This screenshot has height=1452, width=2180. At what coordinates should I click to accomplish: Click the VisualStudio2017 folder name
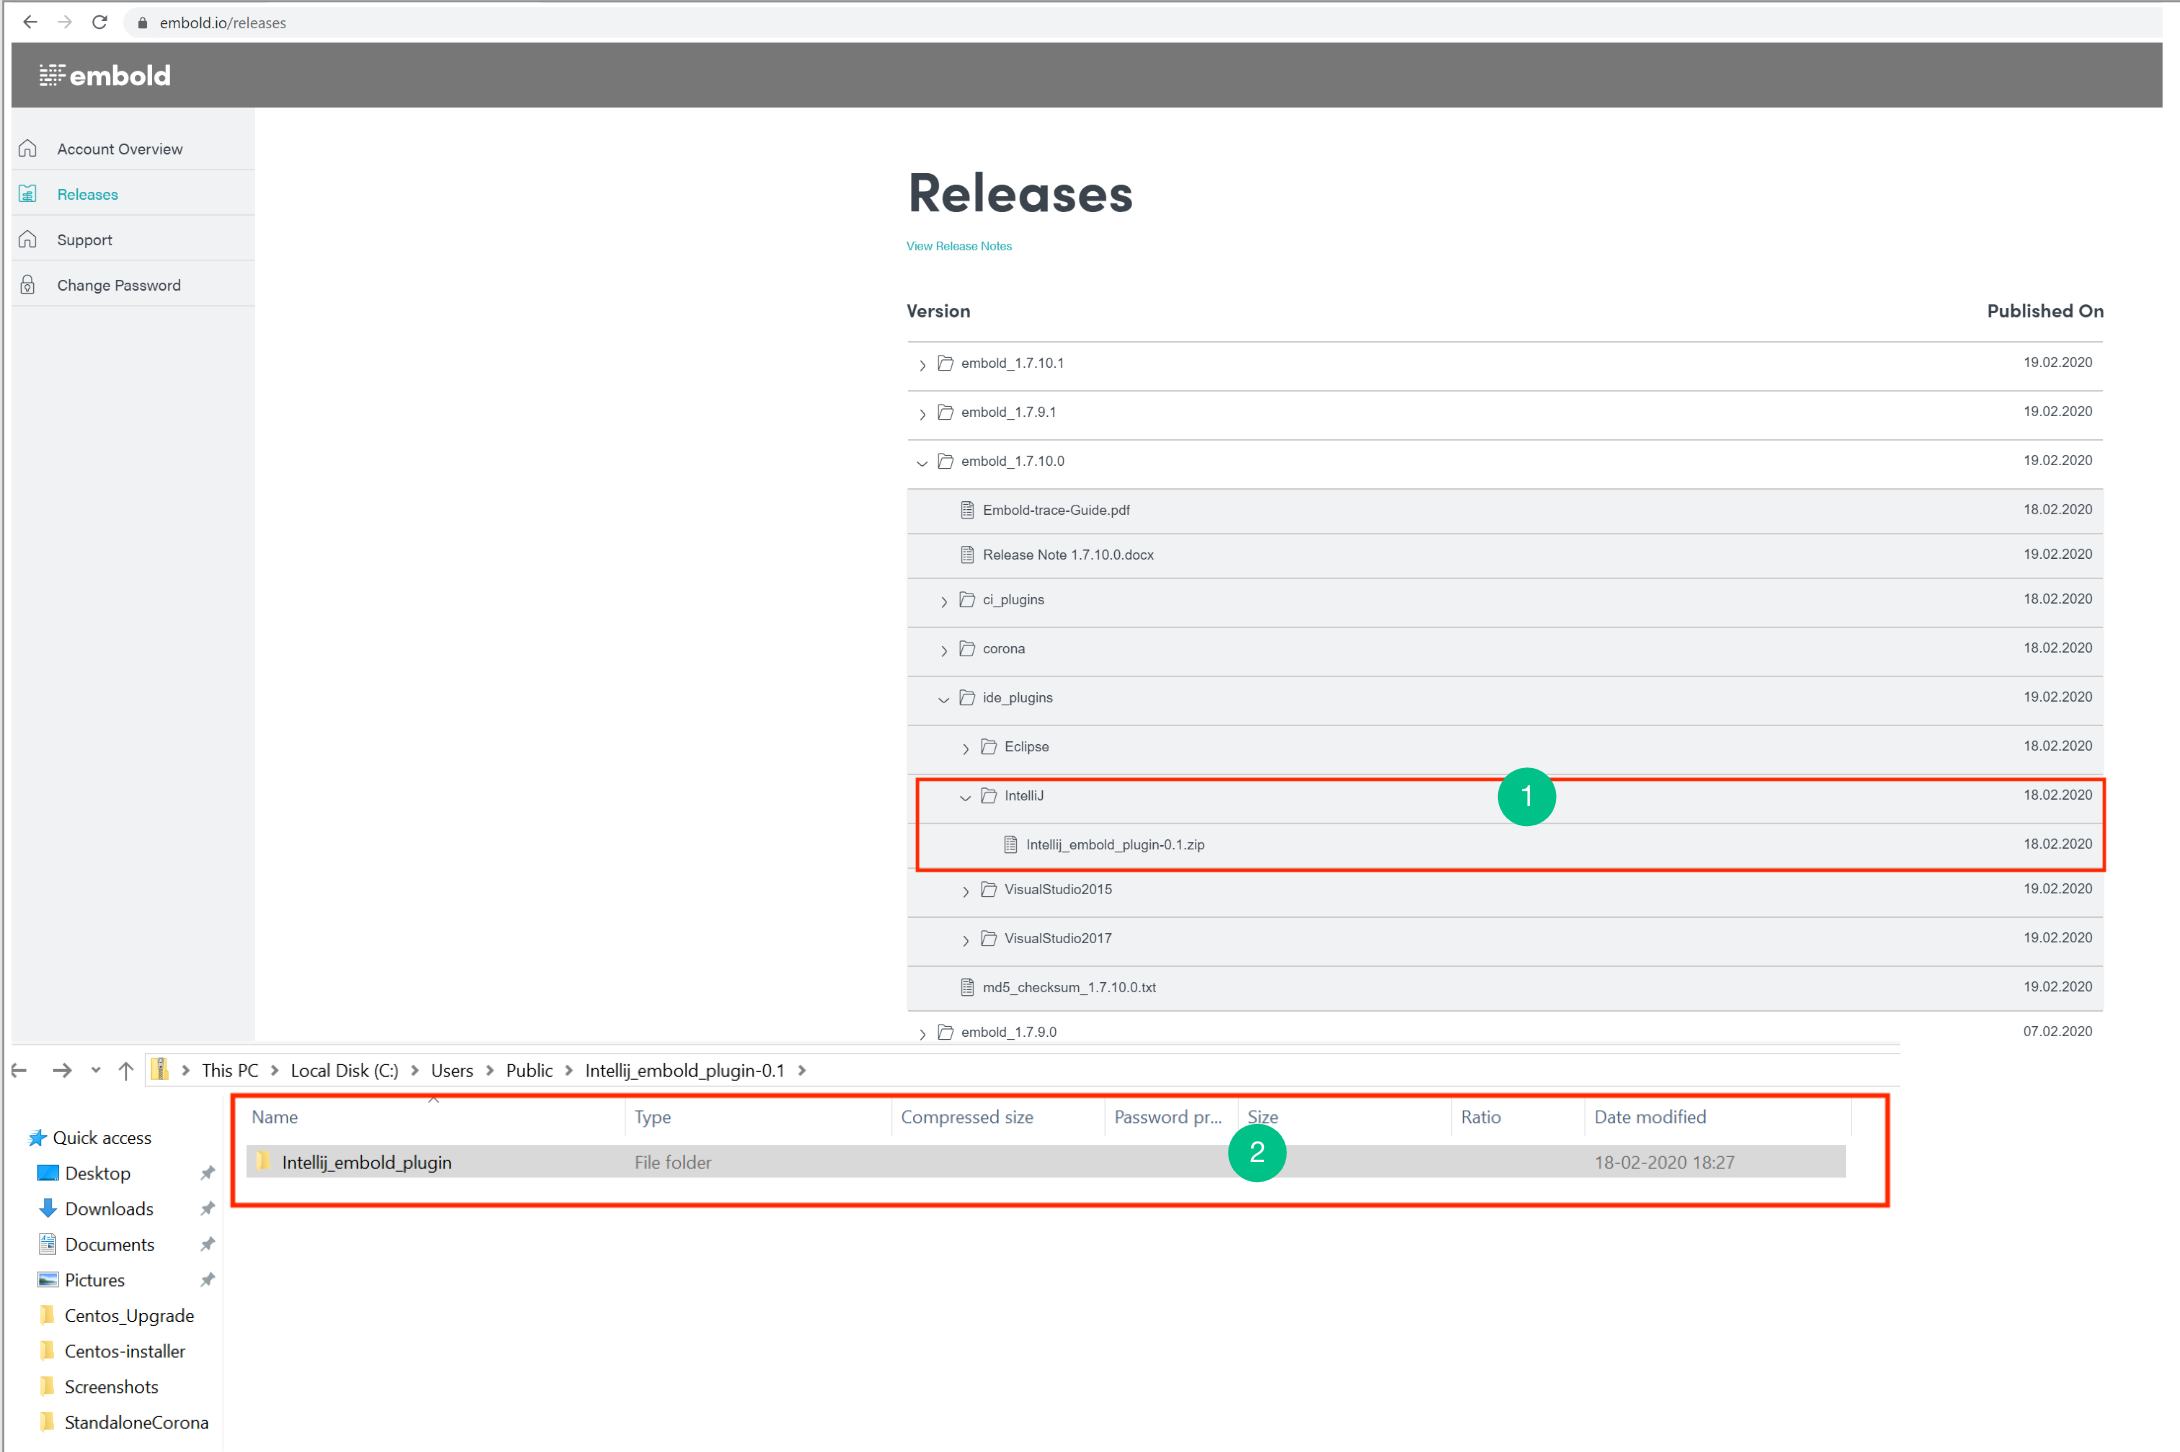[x=1058, y=939]
